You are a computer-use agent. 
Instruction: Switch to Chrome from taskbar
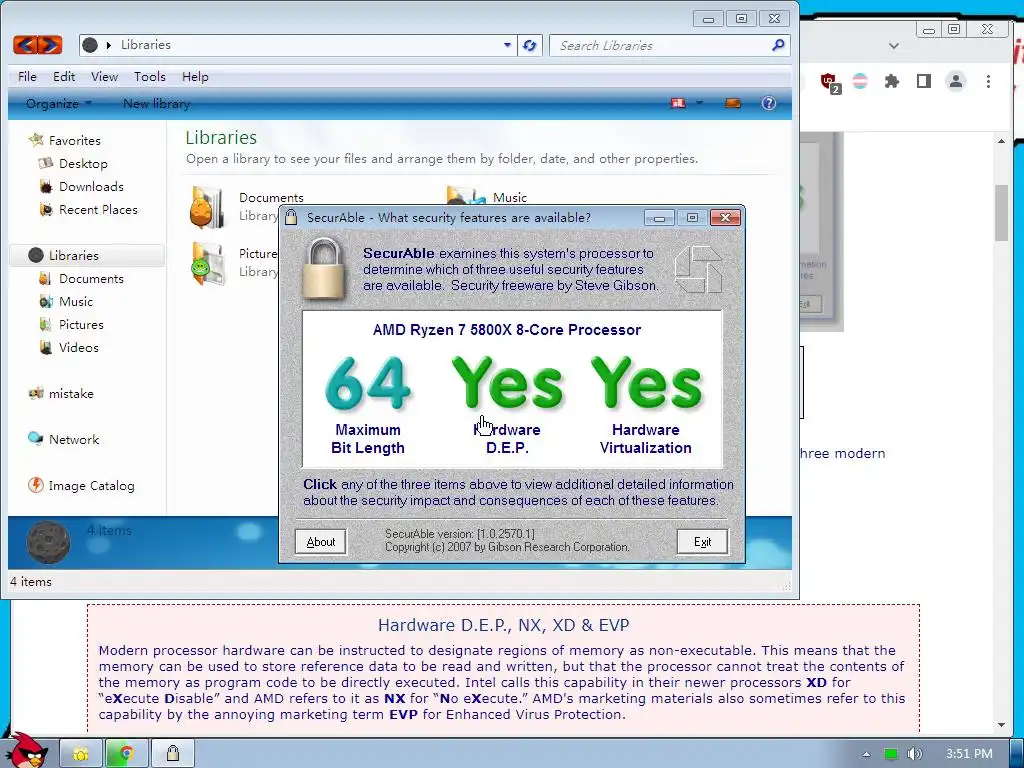(127, 754)
